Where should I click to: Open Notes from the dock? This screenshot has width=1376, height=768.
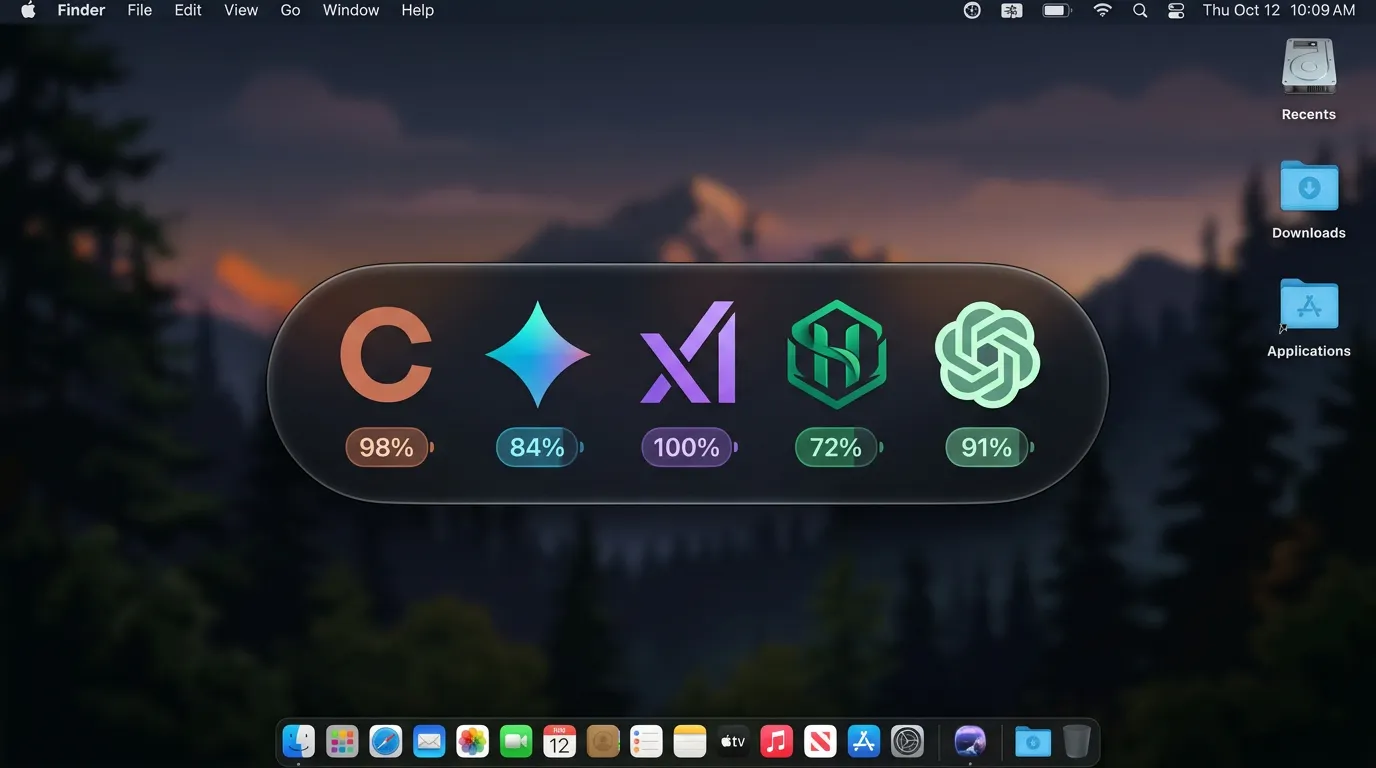690,741
